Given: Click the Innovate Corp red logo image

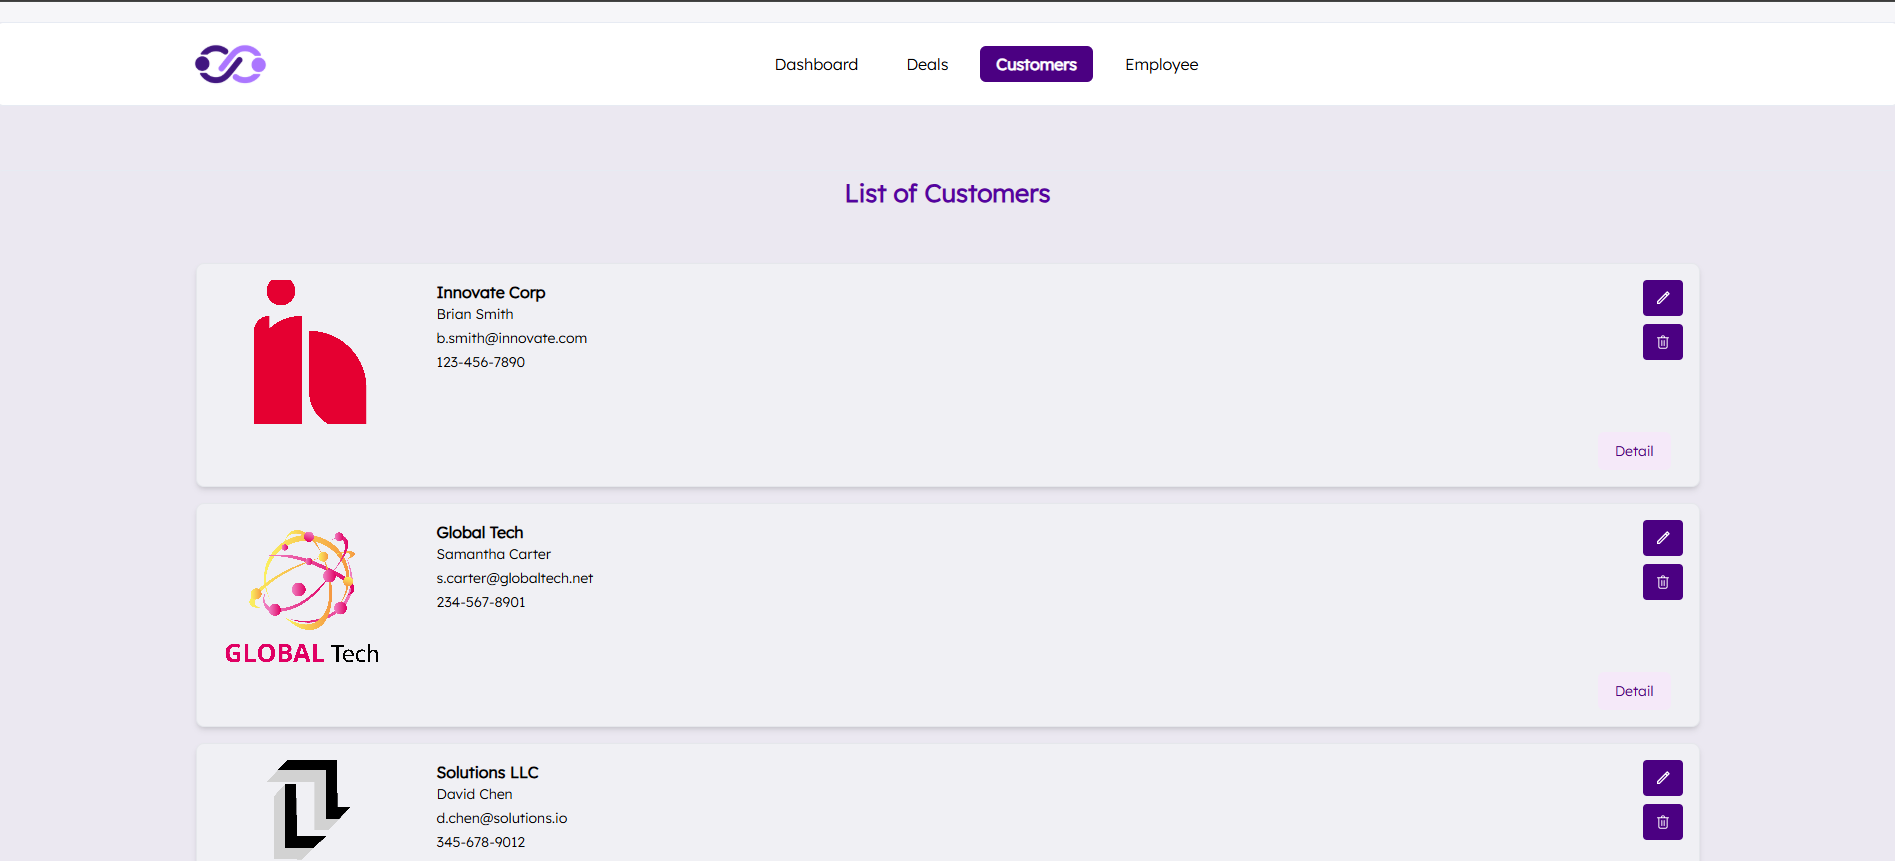Looking at the screenshot, I should [x=310, y=352].
